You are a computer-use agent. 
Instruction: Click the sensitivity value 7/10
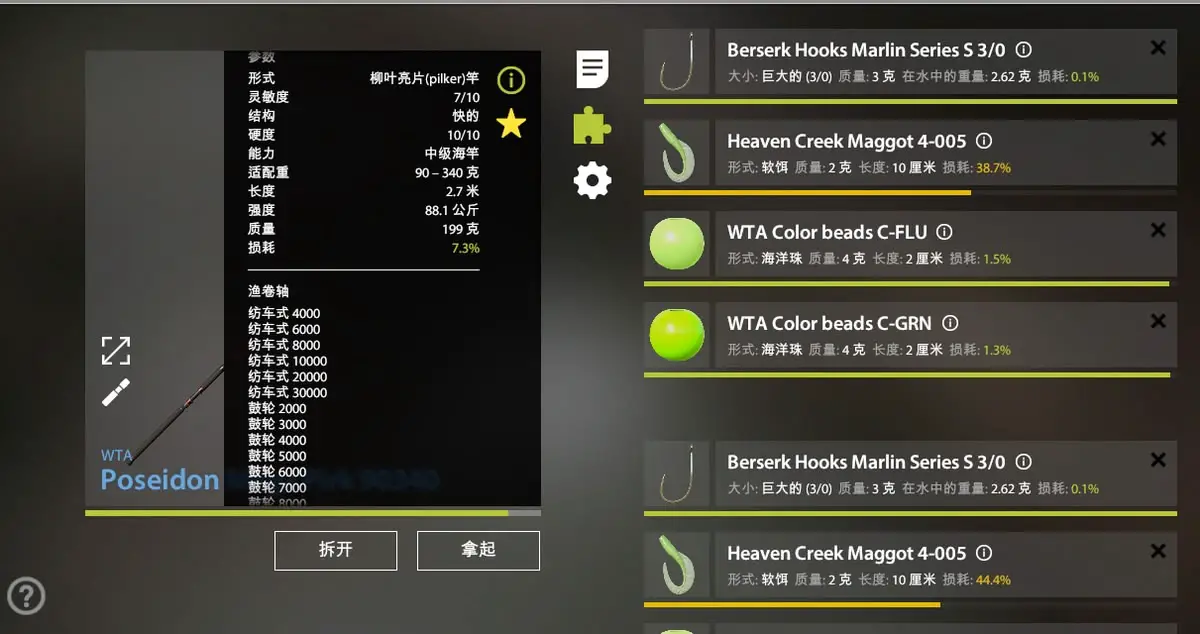[x=466, y=97]
